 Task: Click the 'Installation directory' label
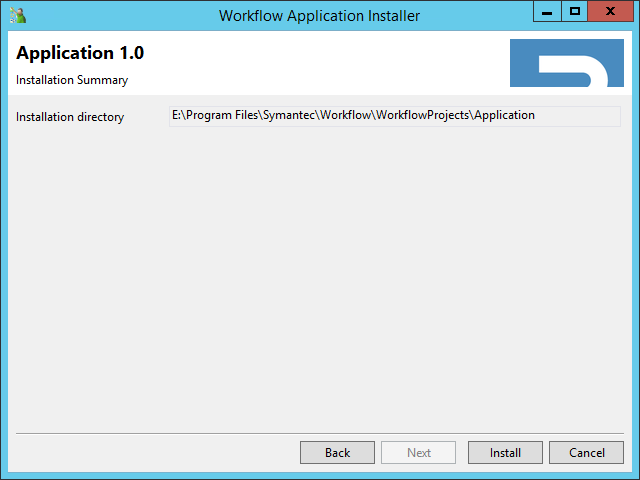(70, 117)
